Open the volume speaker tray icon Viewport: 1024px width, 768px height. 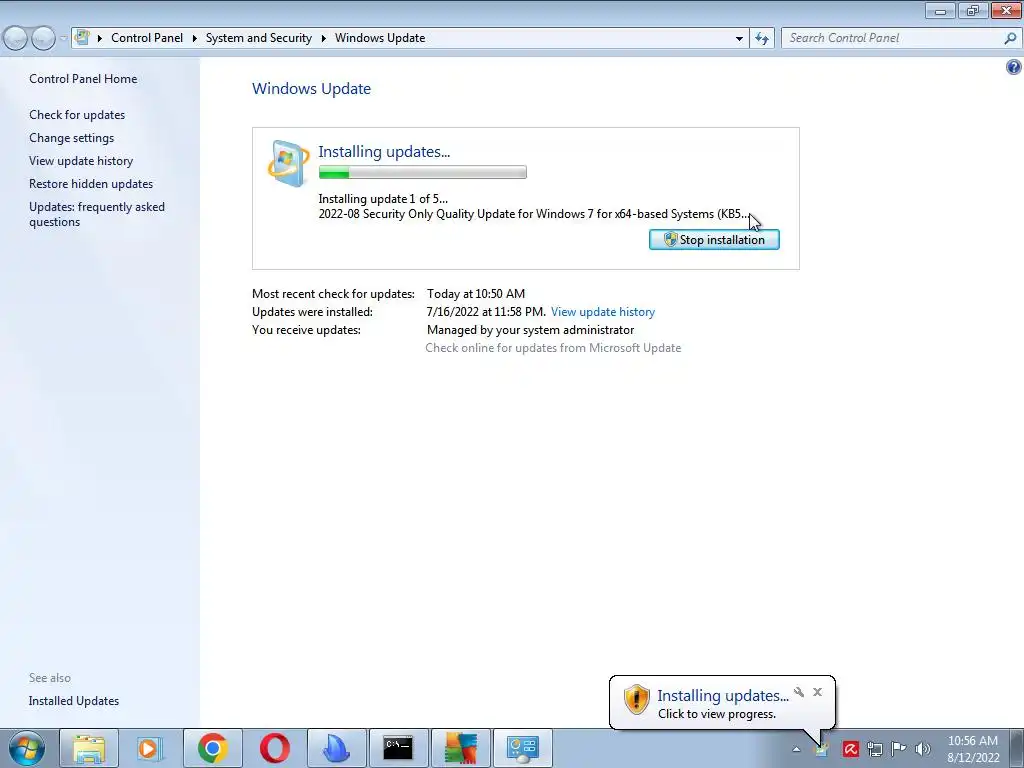(x=923, y=749)
